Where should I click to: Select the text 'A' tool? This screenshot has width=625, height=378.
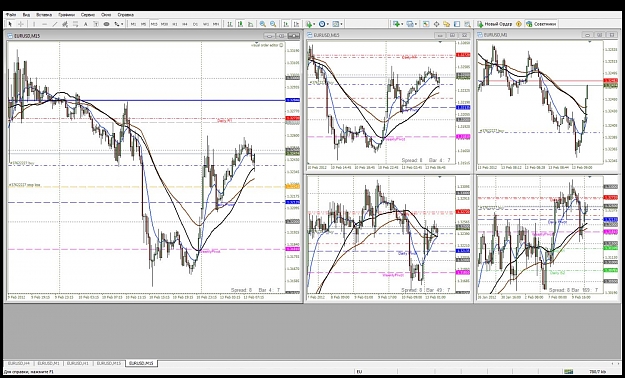pyautogui.click(x=85, y=24)
